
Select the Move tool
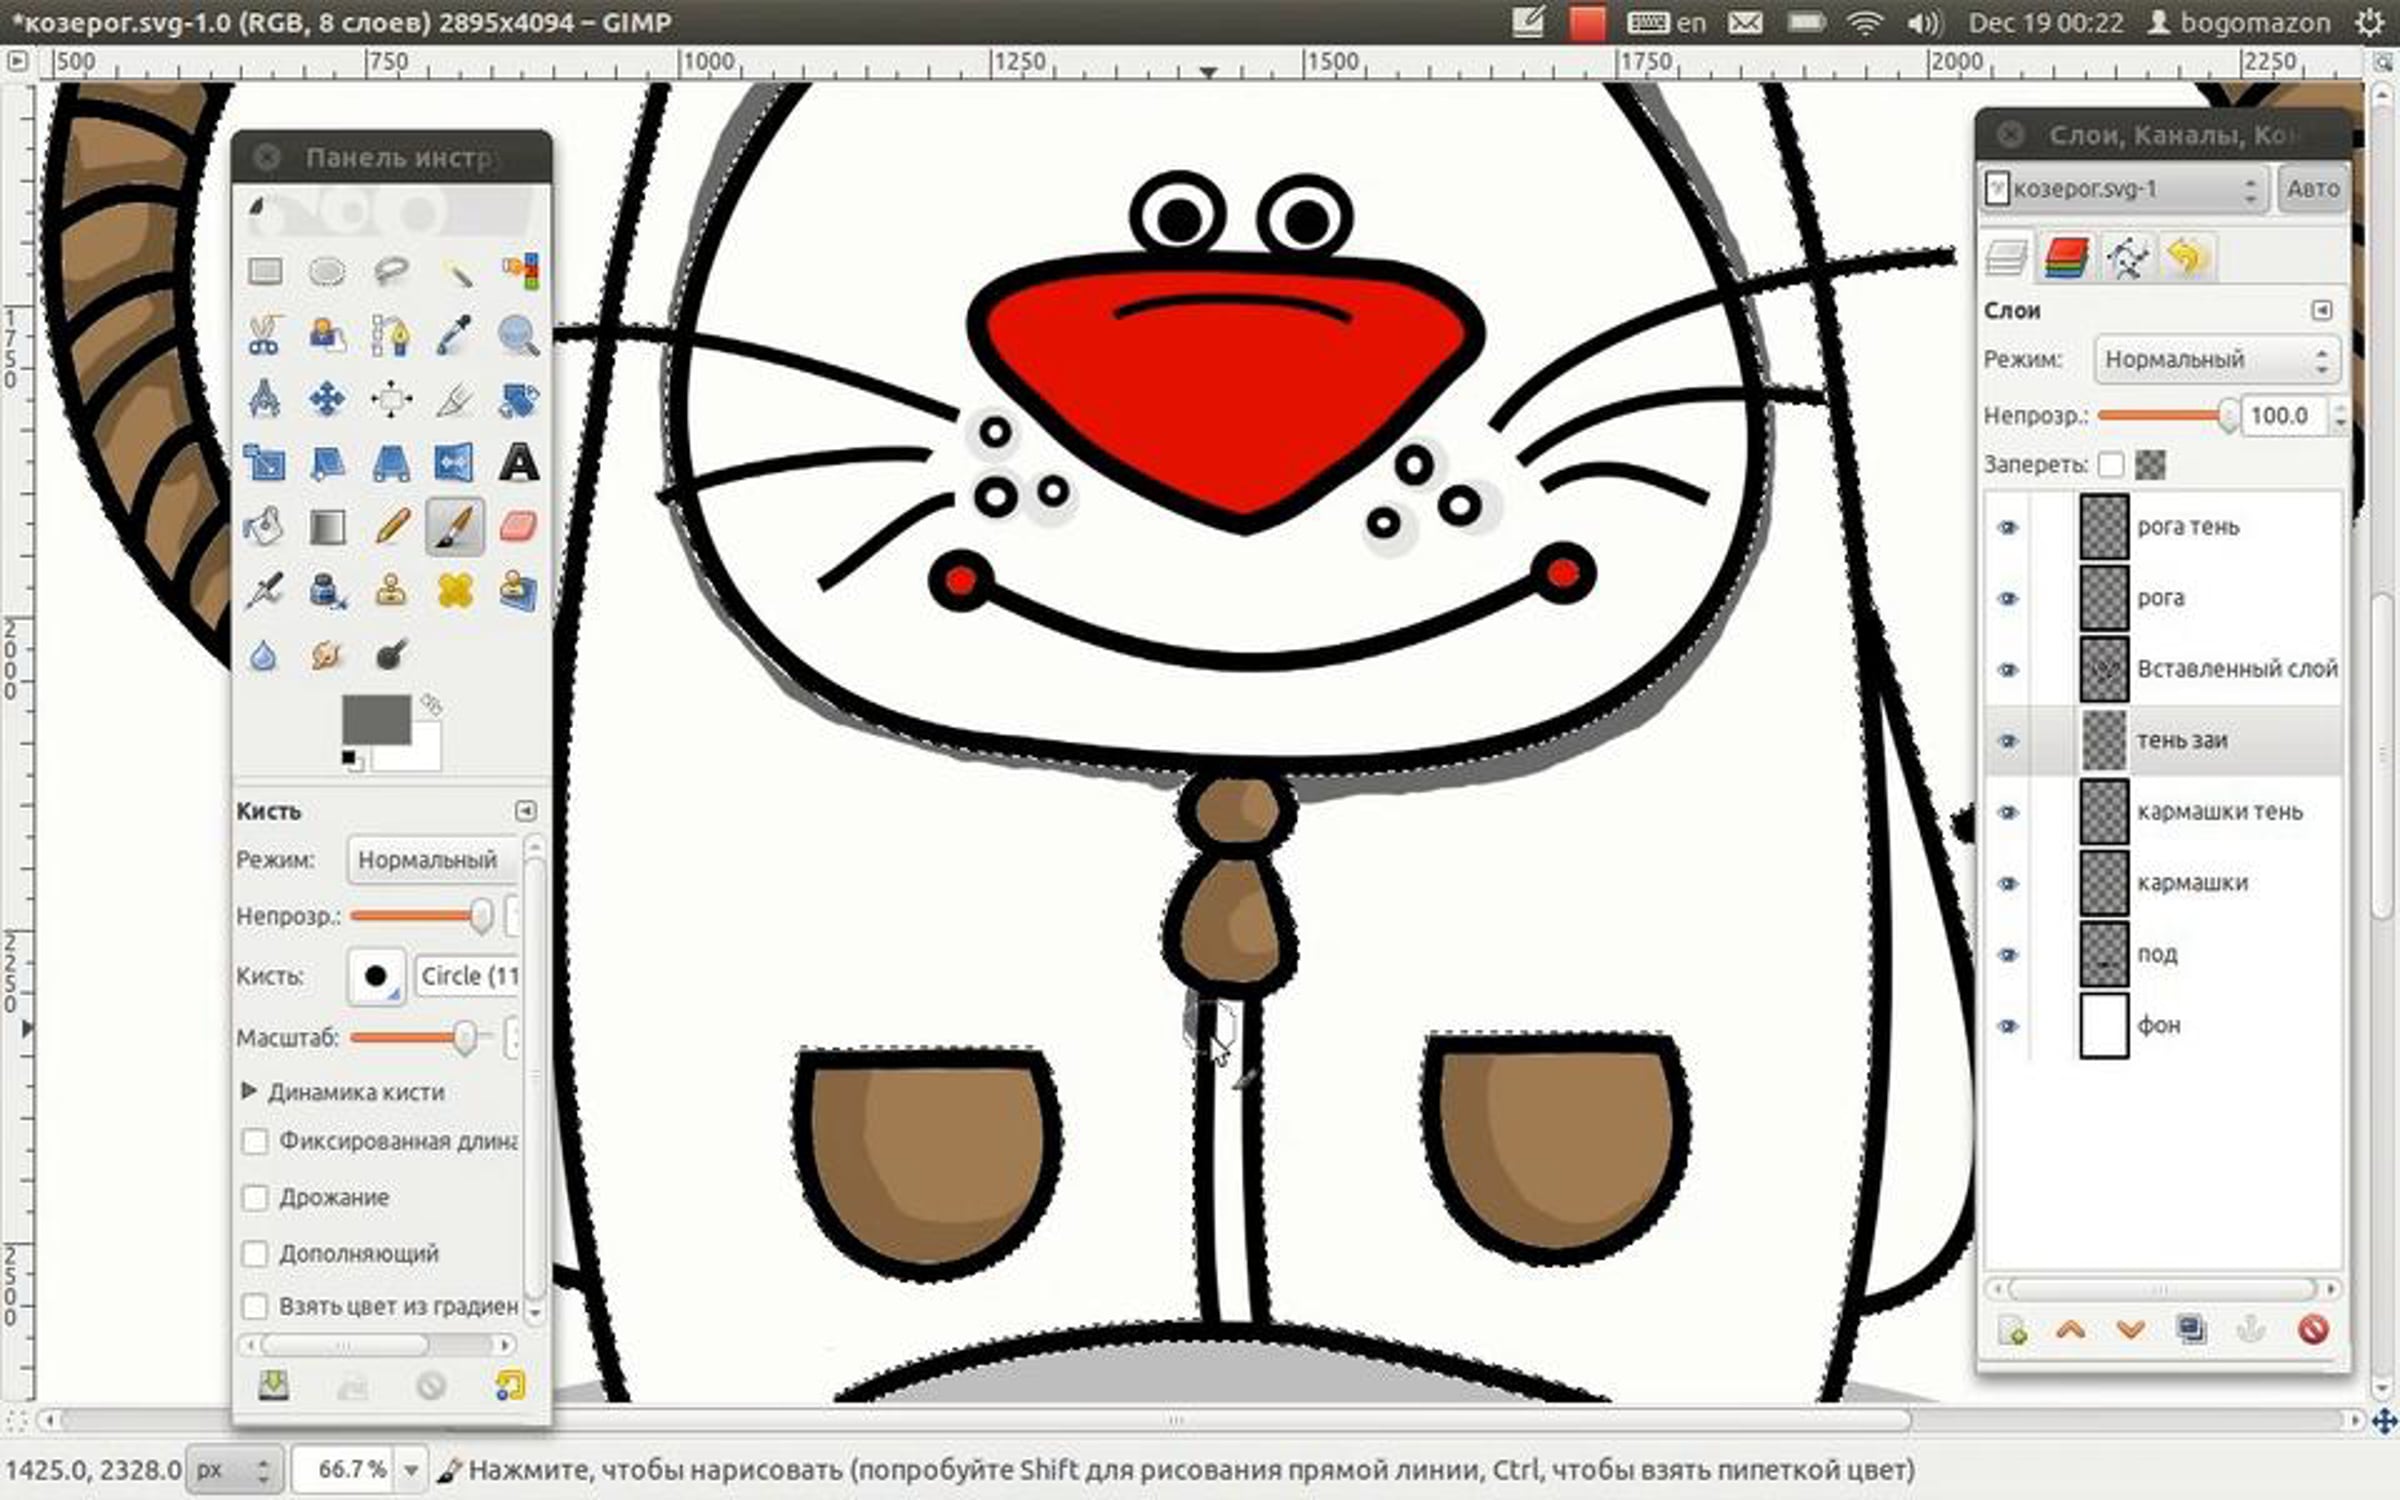tap(327, 400)
